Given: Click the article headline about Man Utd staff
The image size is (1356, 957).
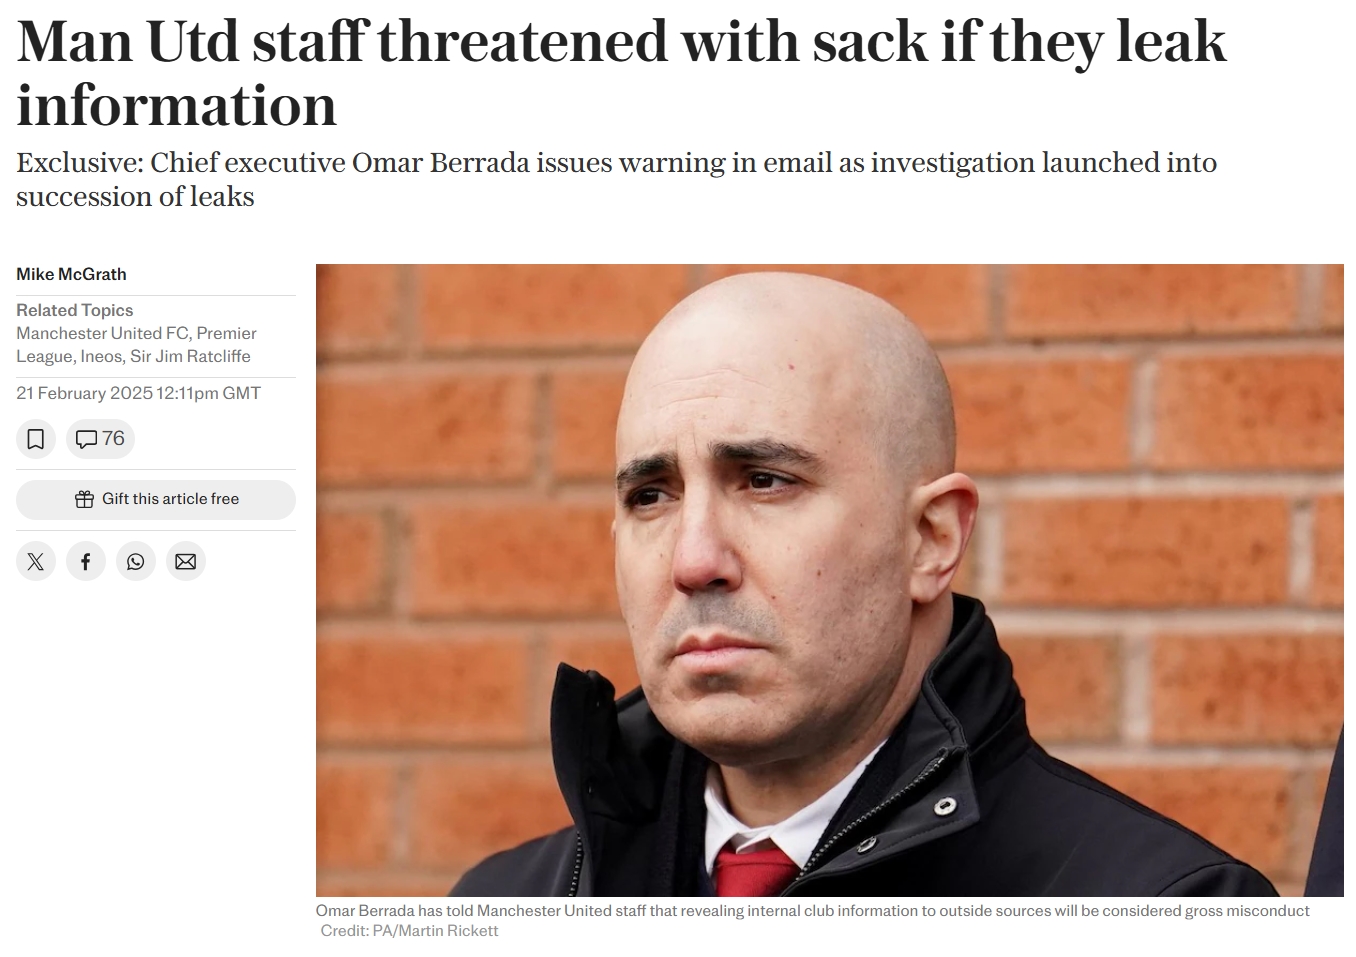Looking at the screenshot, I should pos(621,73).
